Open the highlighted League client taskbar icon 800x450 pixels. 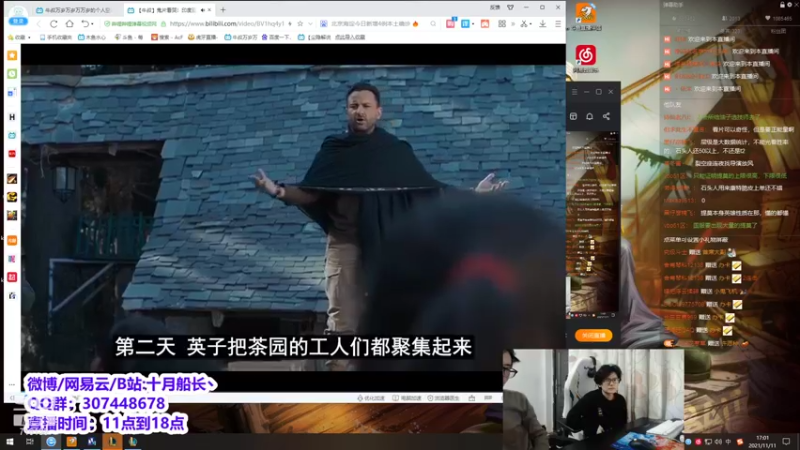tap(112, 441)
